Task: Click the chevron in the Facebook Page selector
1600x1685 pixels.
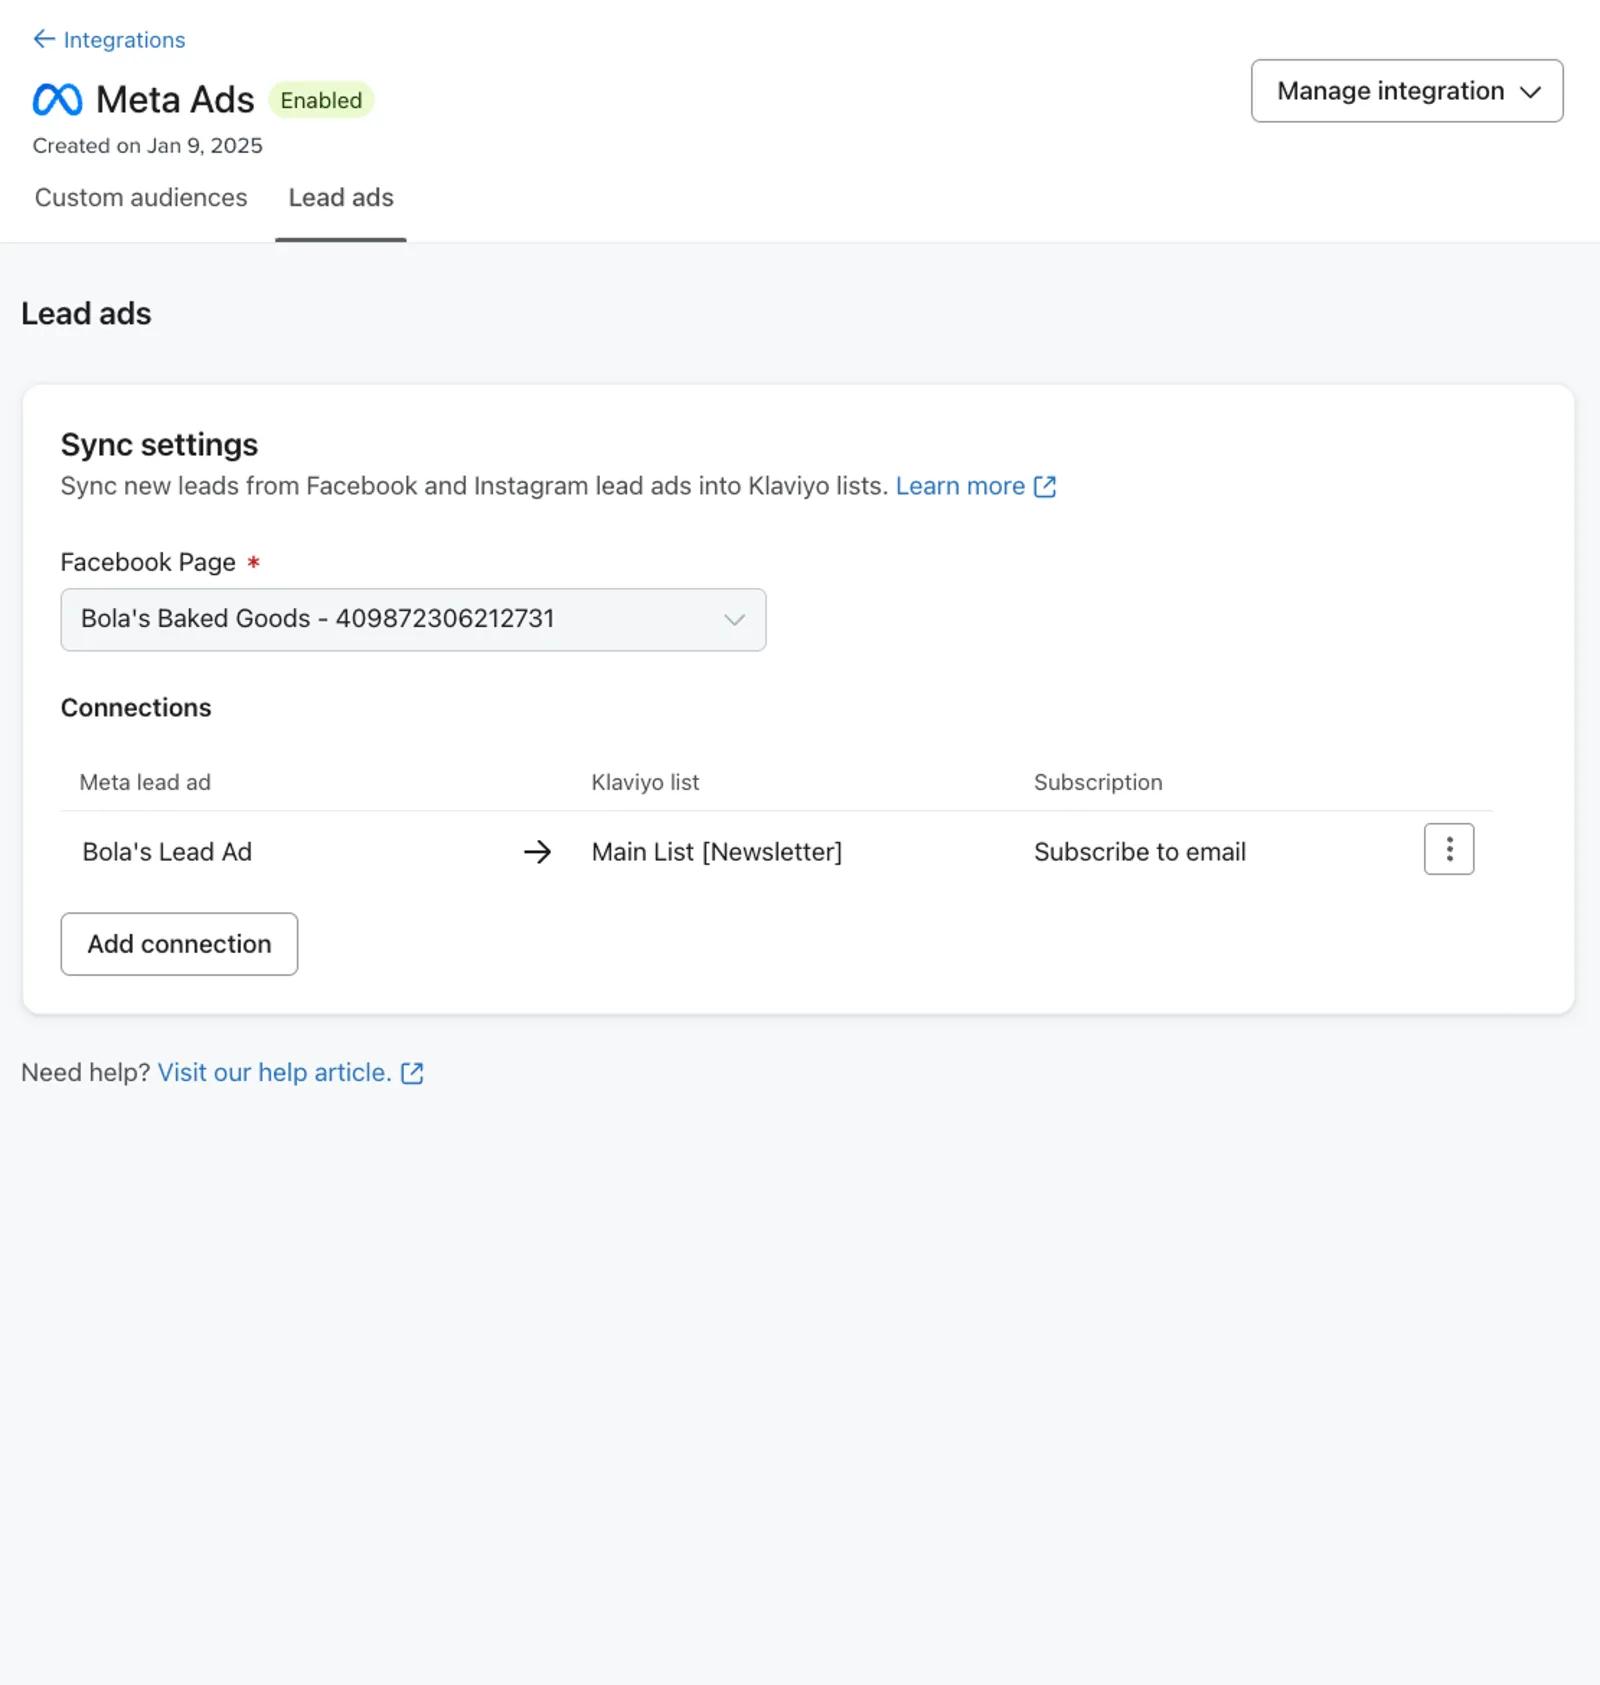Action: tap(735, 620)
